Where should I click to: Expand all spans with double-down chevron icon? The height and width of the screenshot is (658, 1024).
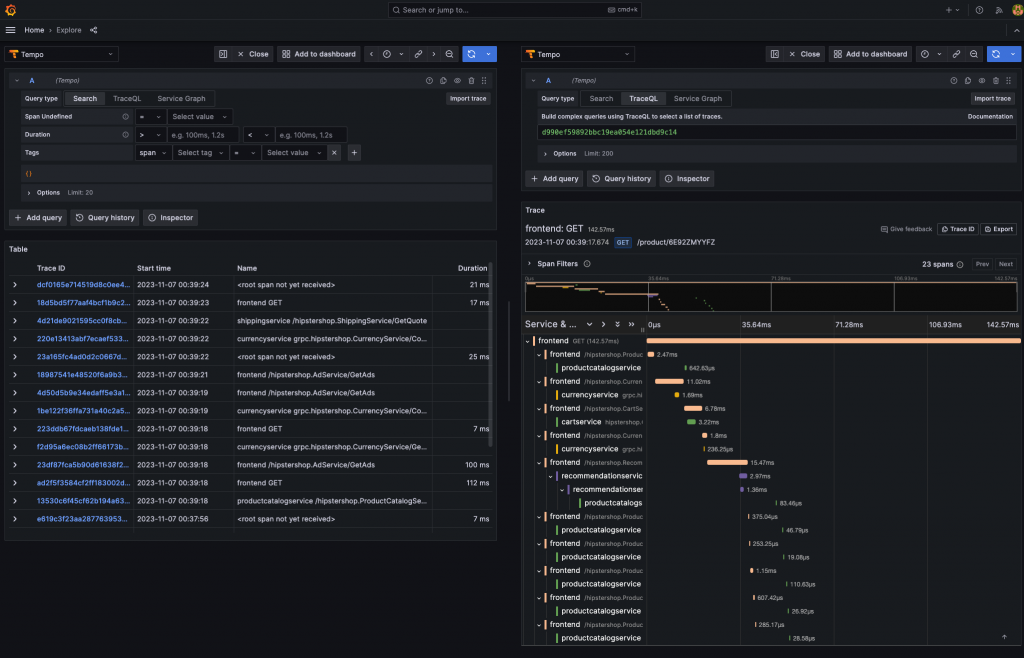pyautogui.click(x=617, y=324)
